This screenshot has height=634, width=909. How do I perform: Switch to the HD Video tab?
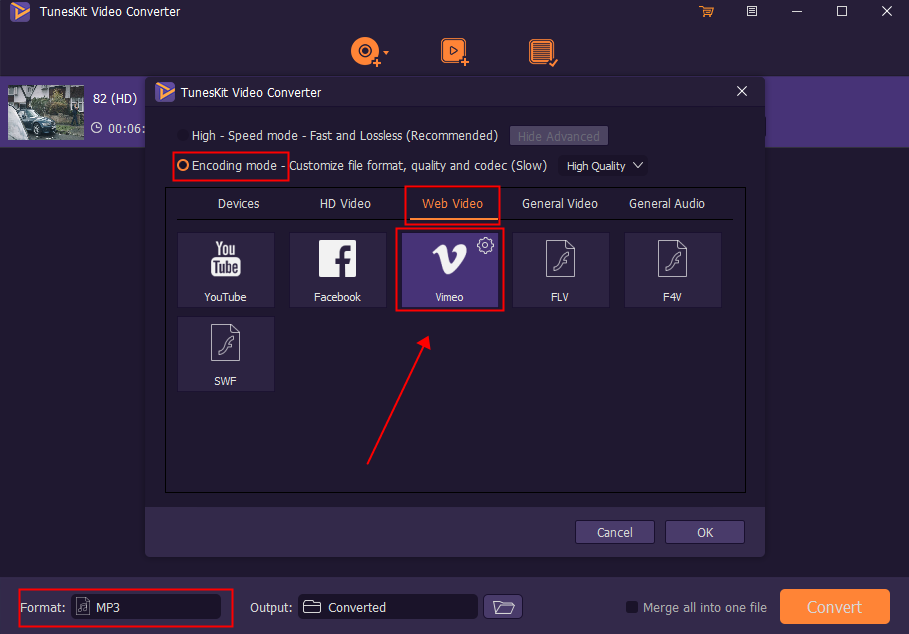point(345,204)
